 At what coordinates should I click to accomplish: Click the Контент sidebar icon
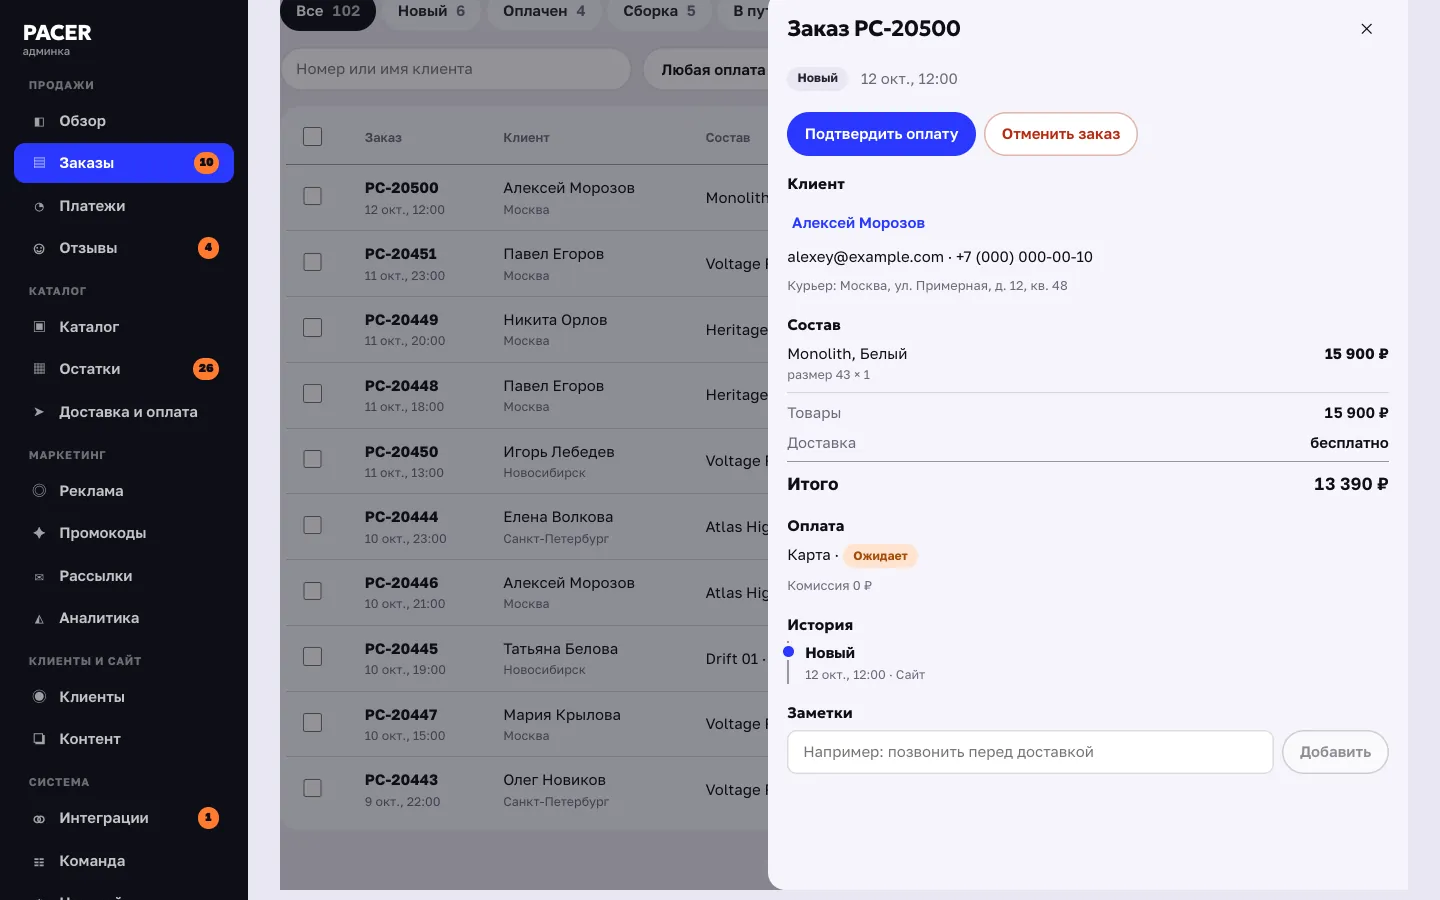(x=39, y=739)
